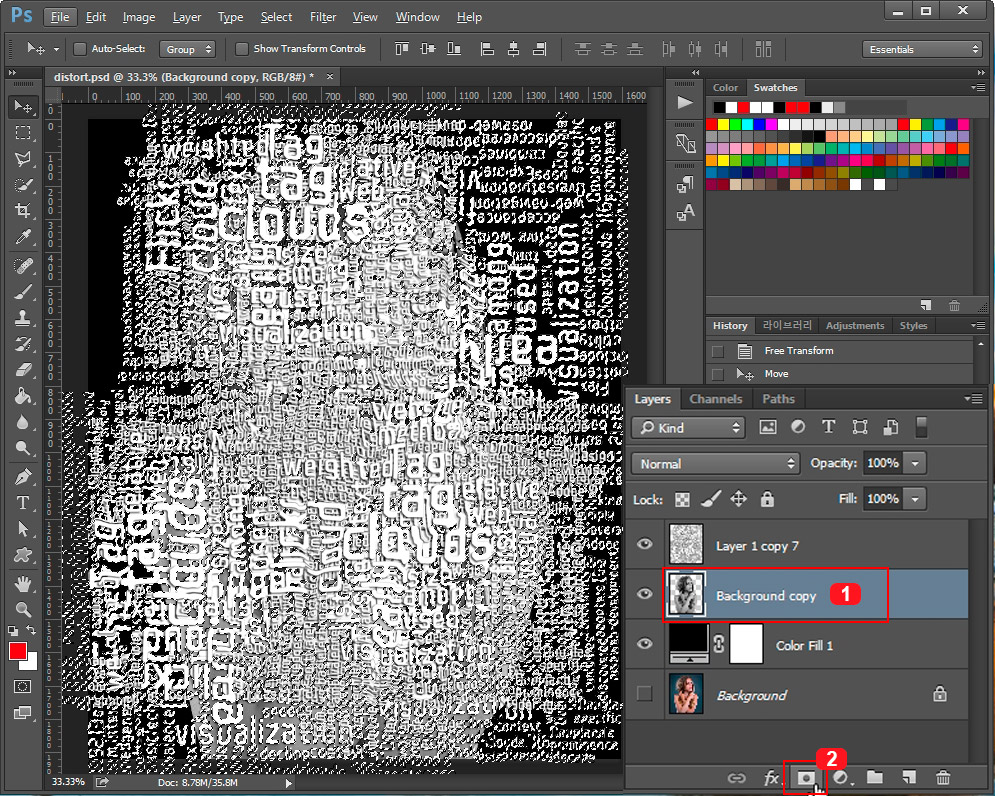Hide Color Fill 1 layer eye
The image size is (995, 796).
(645, 644)
